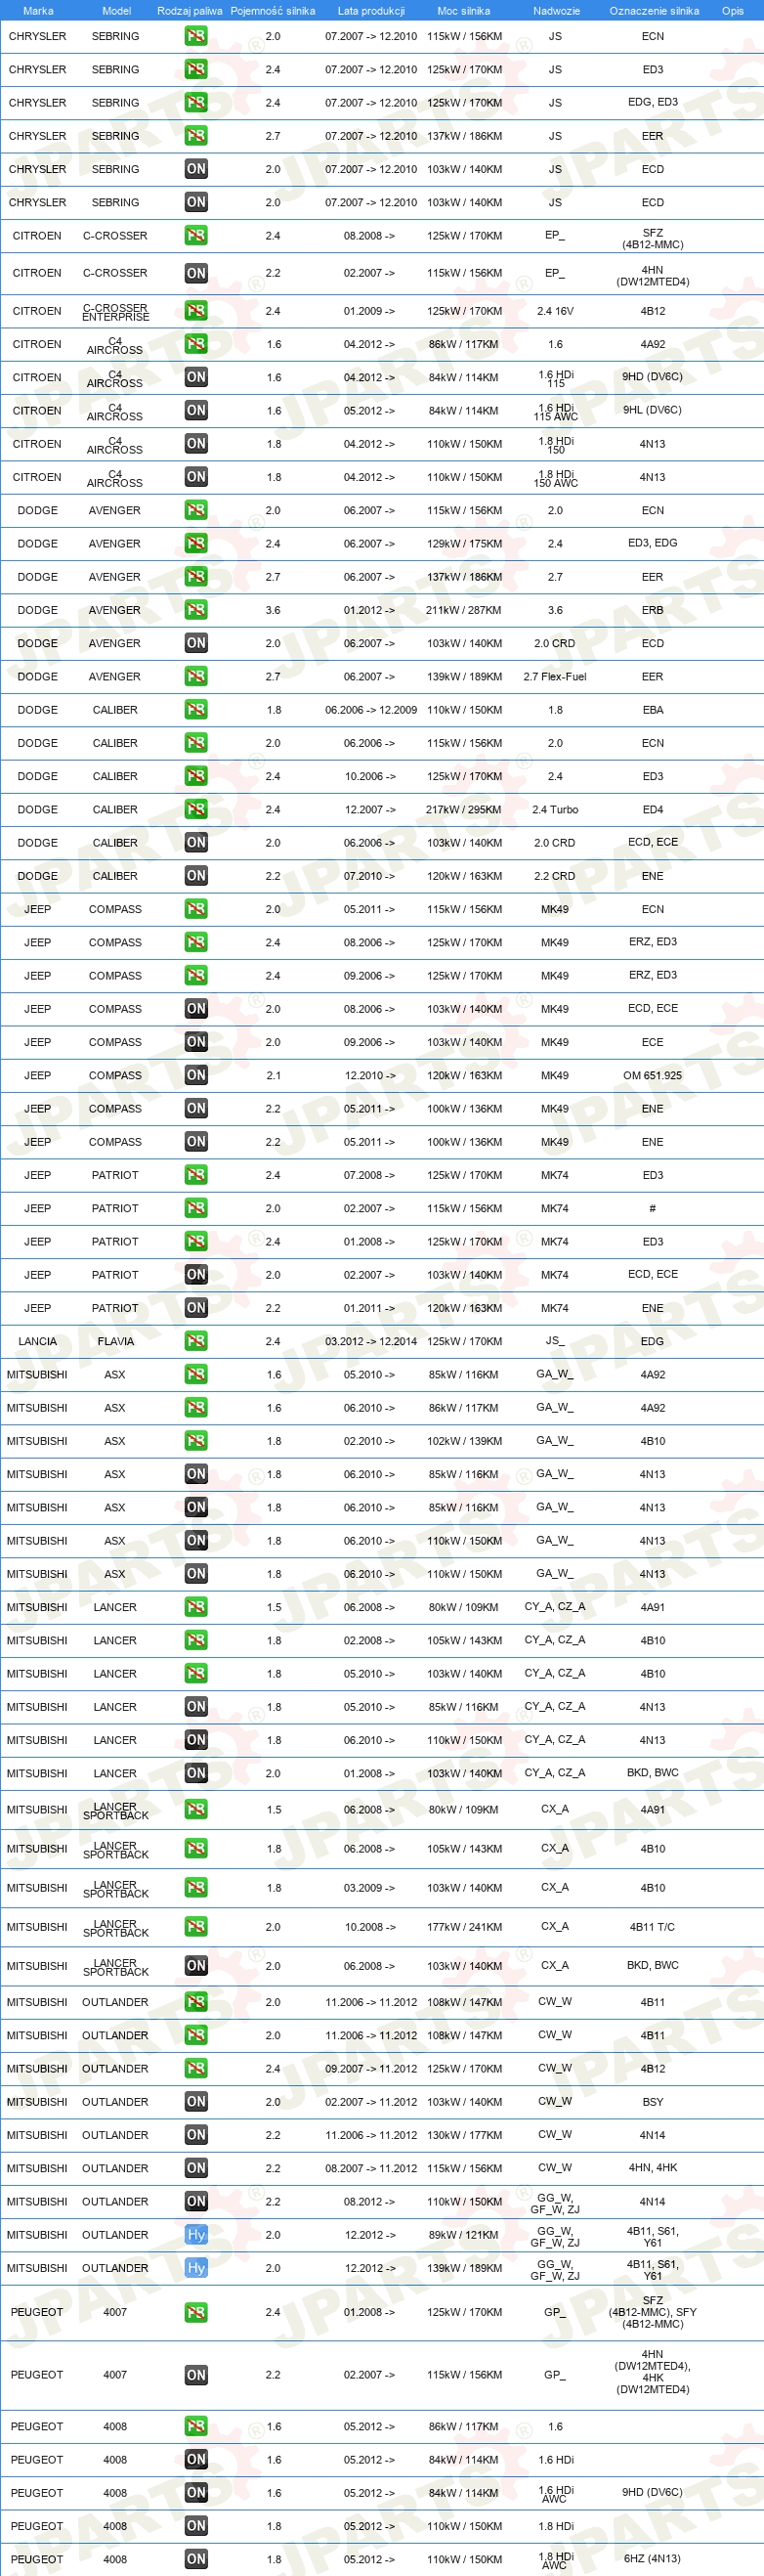This screenshot has height=2576, width=764.
Task: Select the 89kW / 121KM power cell
Action: [x=464, y=2235]
